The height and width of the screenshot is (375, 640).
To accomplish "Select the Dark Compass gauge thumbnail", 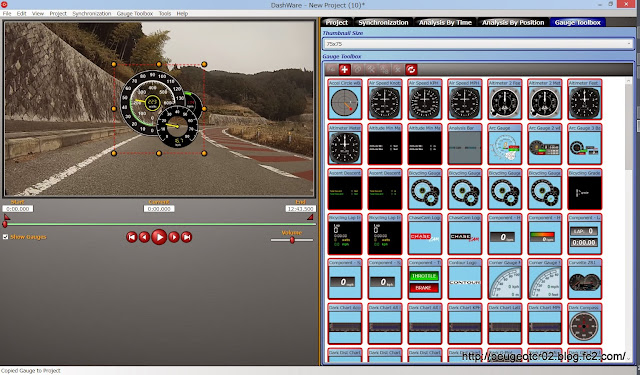I will pos(584,324).
